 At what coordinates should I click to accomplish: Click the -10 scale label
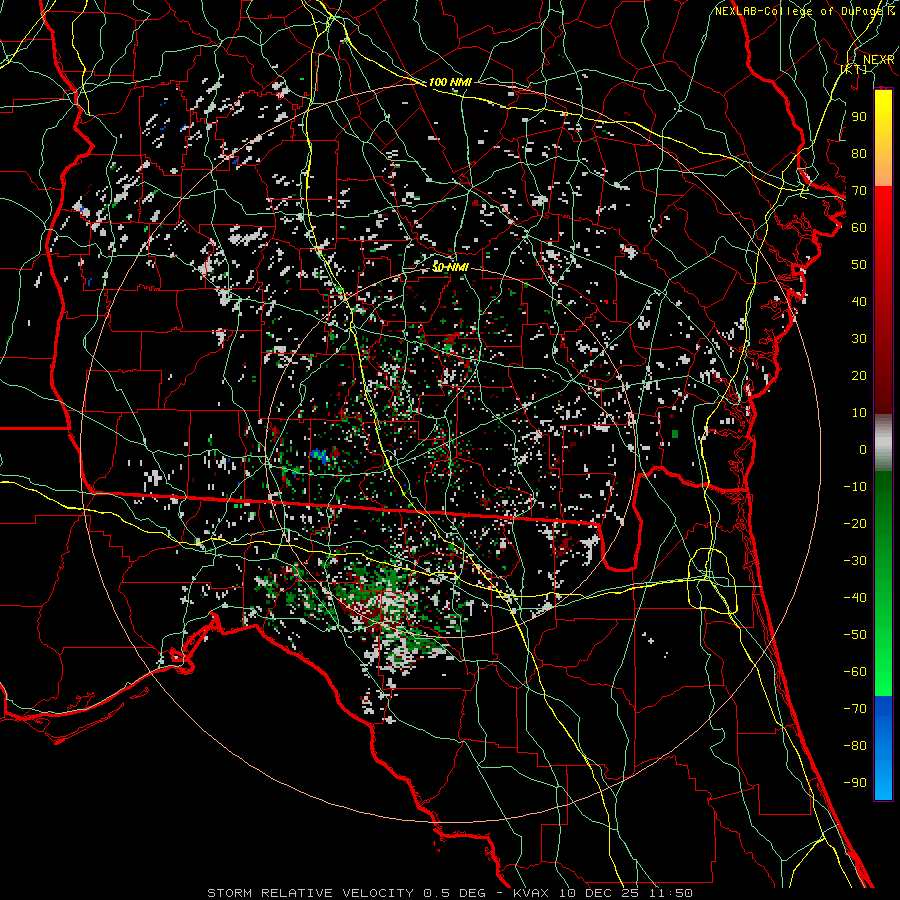pyautogui.click(x=855, y=487)
